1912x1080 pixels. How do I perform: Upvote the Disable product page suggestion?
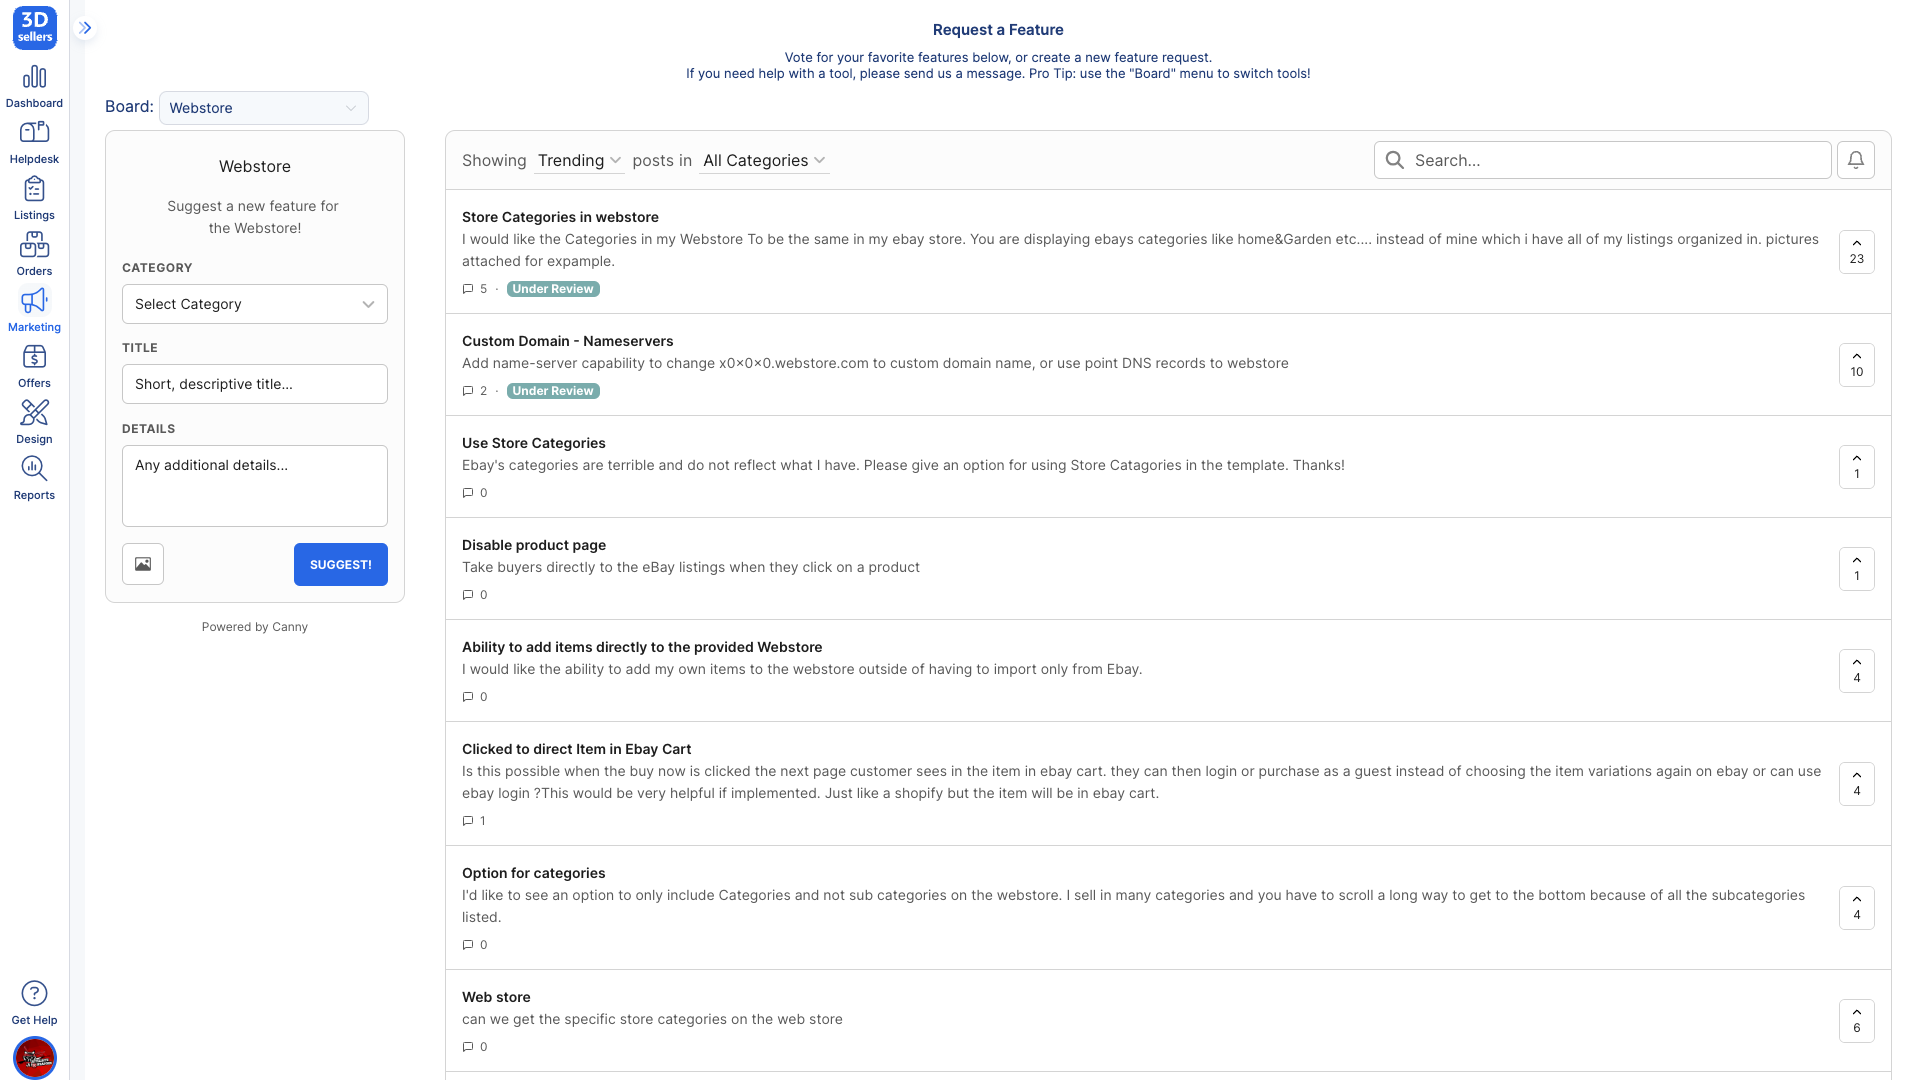click(x=1857, y=568)
